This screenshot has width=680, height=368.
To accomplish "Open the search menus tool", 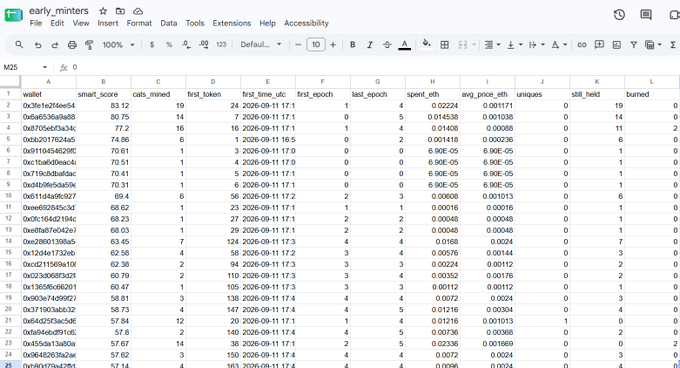I will coord(19,45).
